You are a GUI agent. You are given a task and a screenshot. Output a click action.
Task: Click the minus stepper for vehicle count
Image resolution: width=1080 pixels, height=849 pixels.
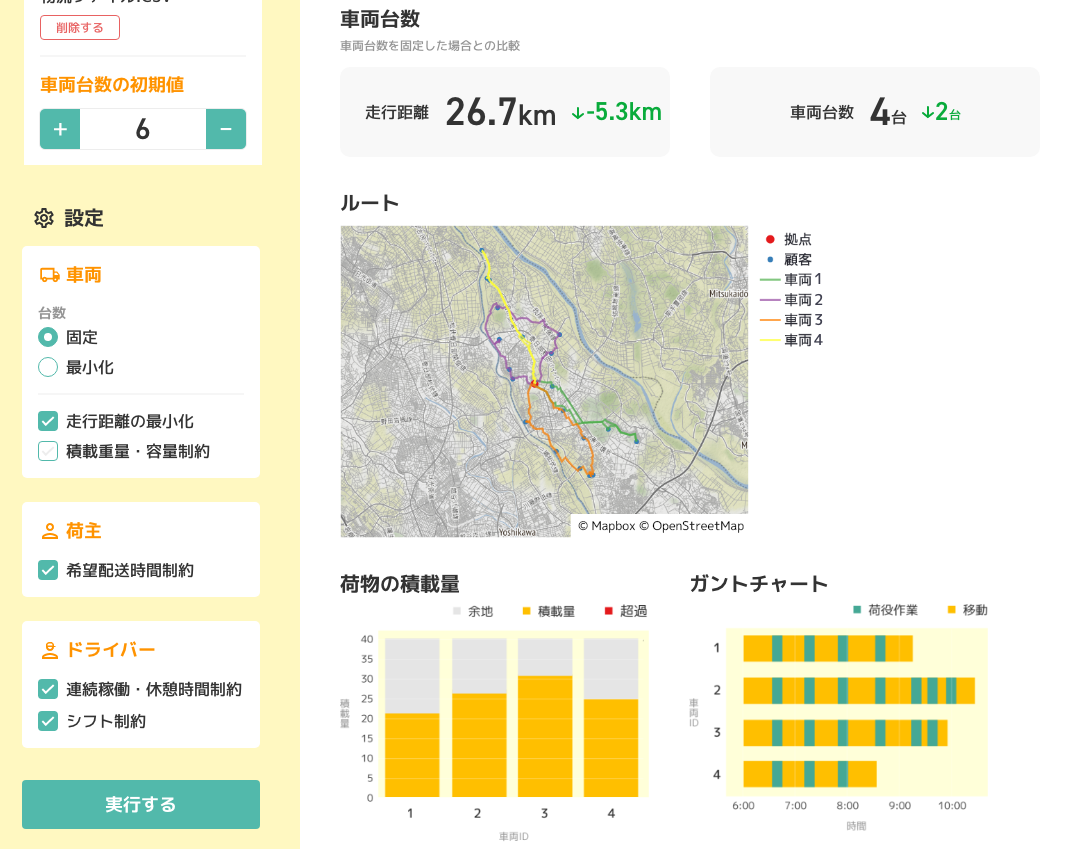tap(226, 129)
